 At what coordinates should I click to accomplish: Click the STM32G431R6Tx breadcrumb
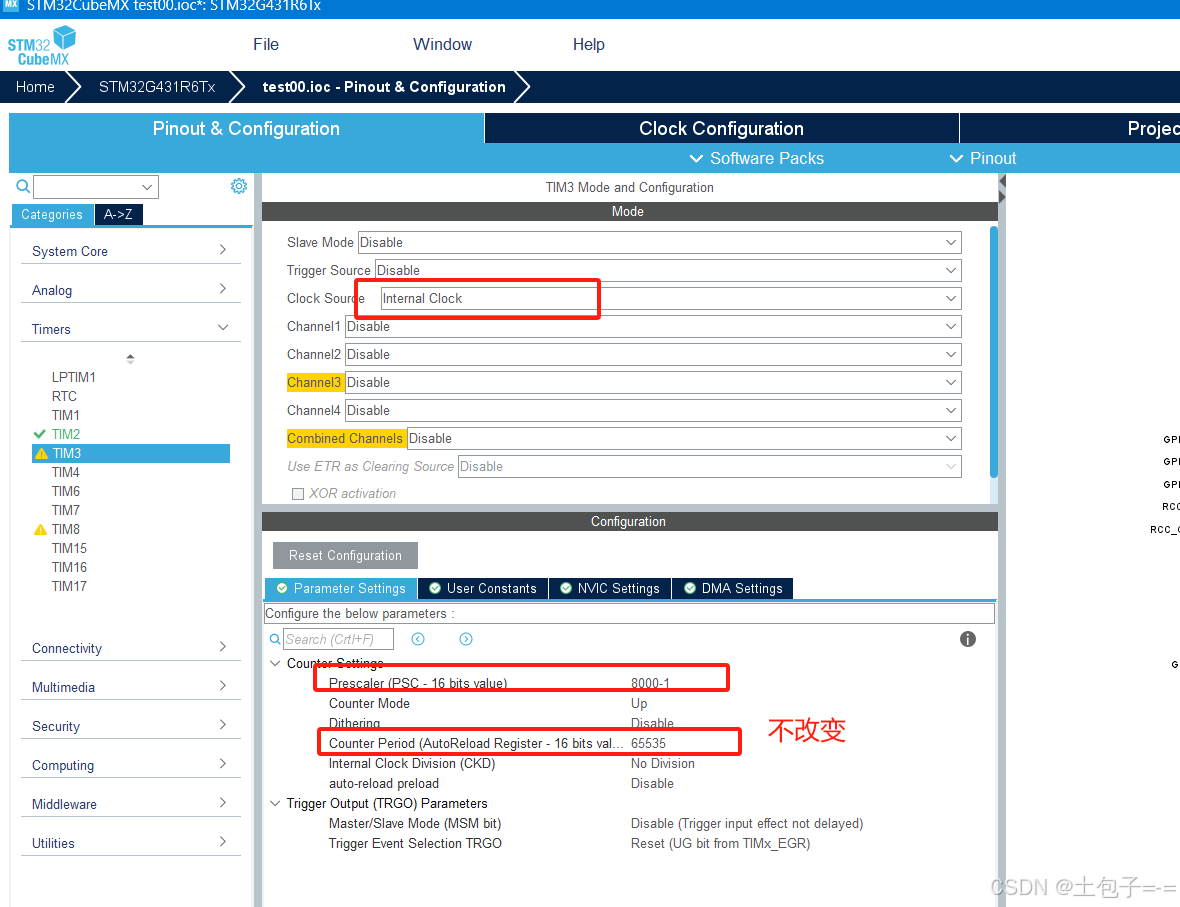point(157,87)
